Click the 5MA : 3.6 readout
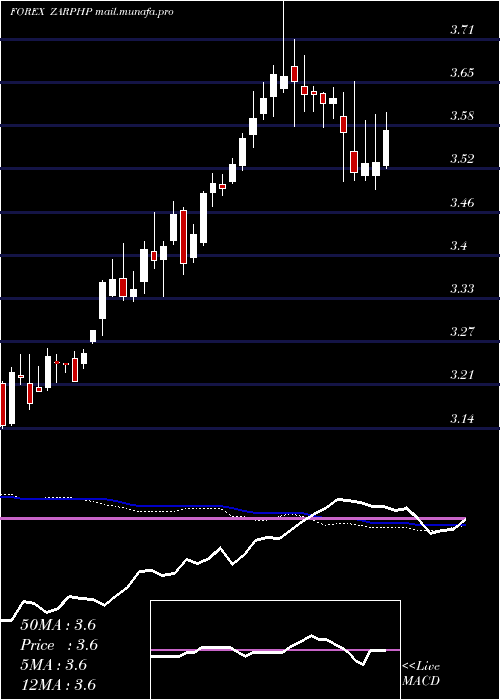Image resolution: width=500 pixels, height=700 pixels. (53, 665)
